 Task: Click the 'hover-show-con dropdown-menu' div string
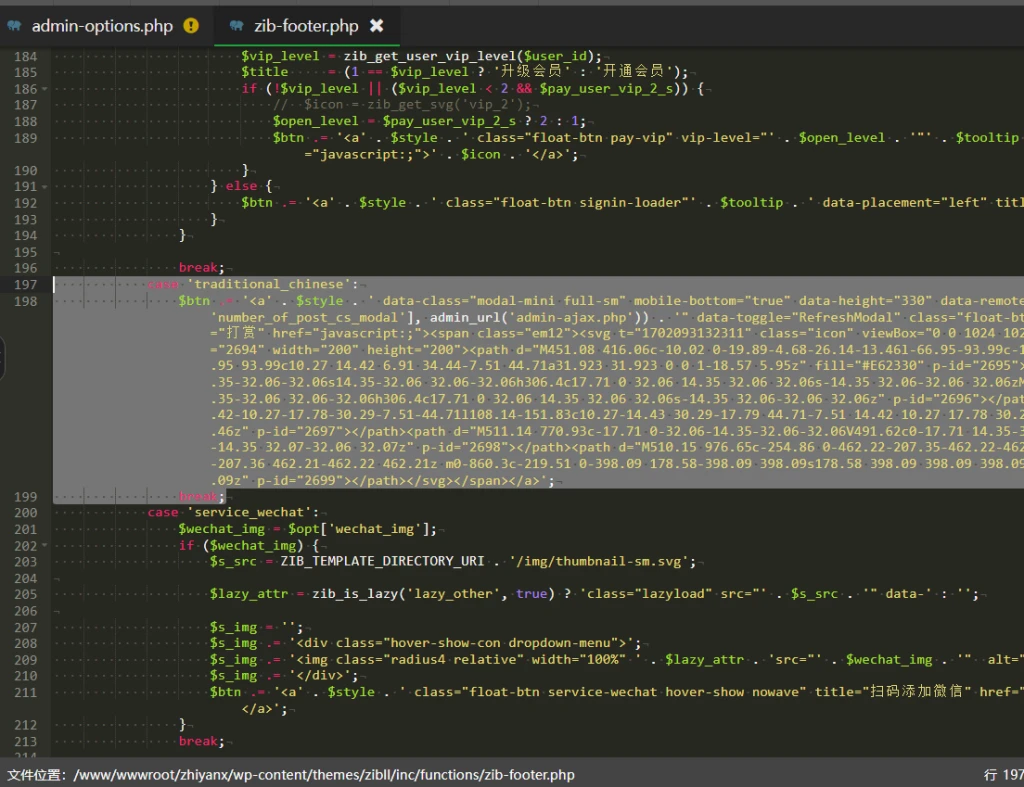click(465, 643)
